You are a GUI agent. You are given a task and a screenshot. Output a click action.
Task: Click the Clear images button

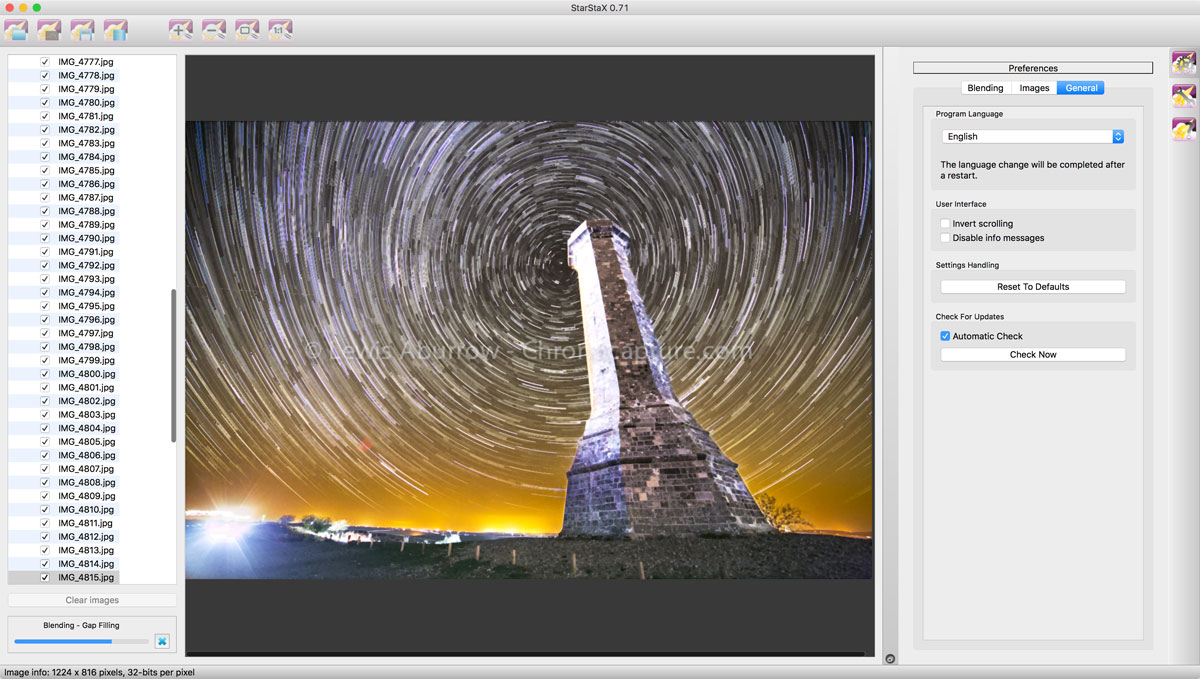(x=92, y=600)
